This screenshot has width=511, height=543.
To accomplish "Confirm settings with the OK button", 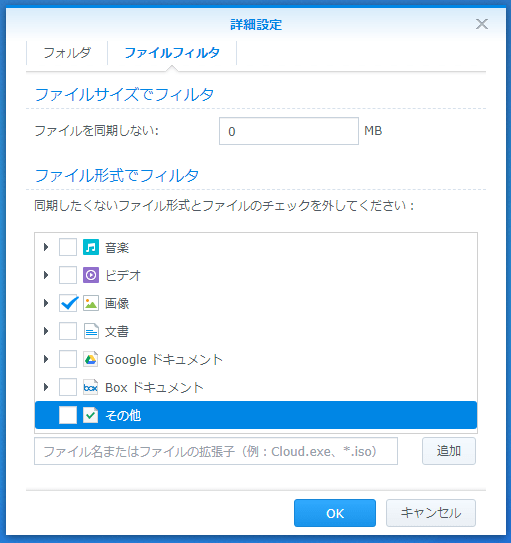I will pyautogui.click(x=335, y=513).
